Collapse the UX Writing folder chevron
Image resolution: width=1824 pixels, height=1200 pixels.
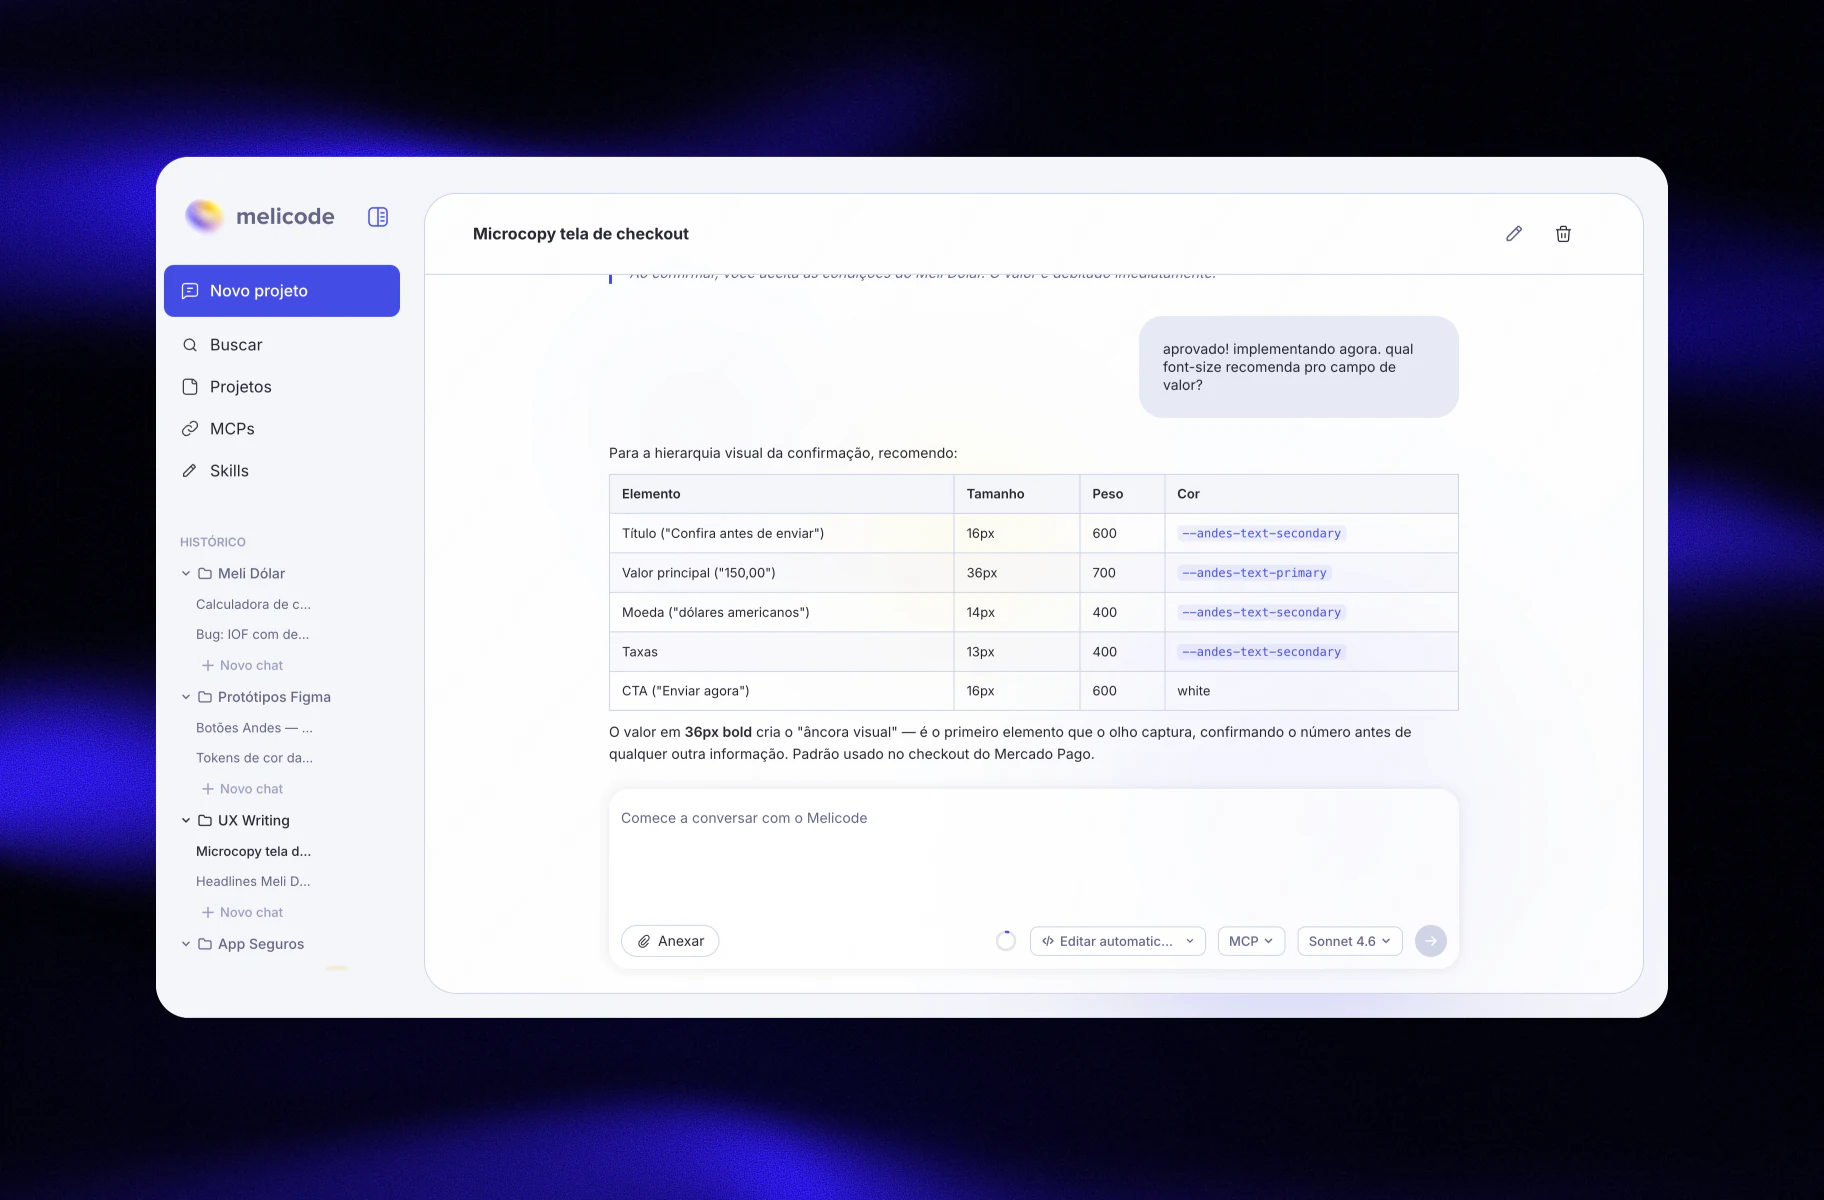pyautogui.click(x=186, y=821)
